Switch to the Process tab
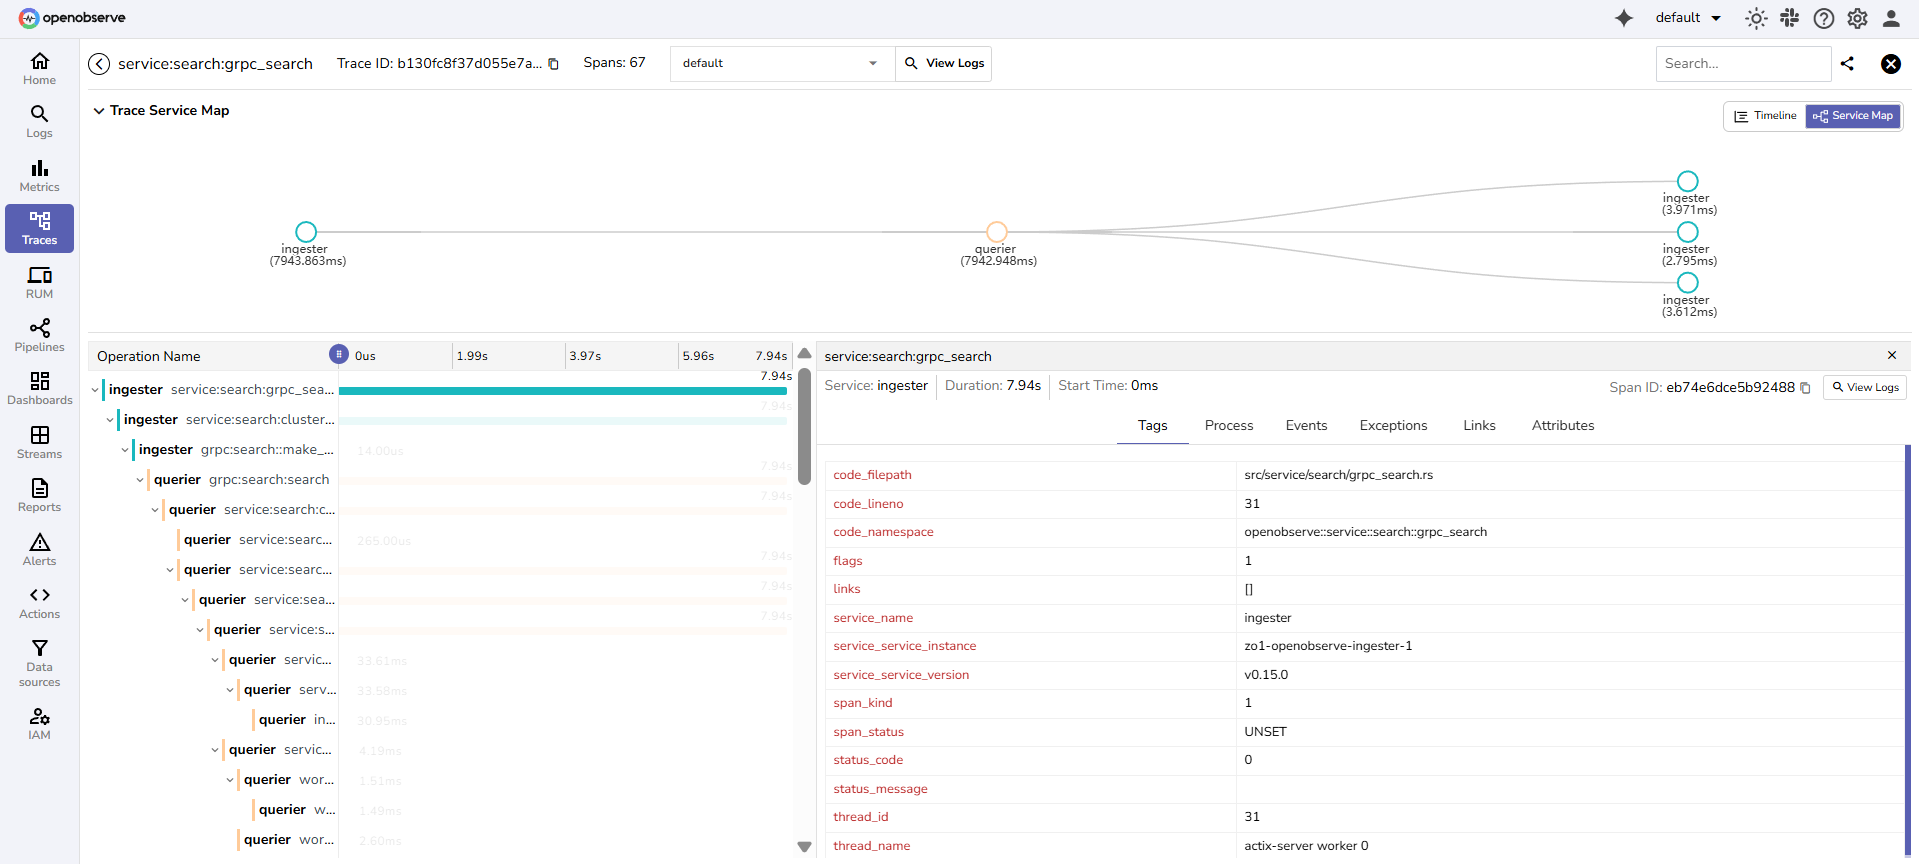 [1228, 426]
